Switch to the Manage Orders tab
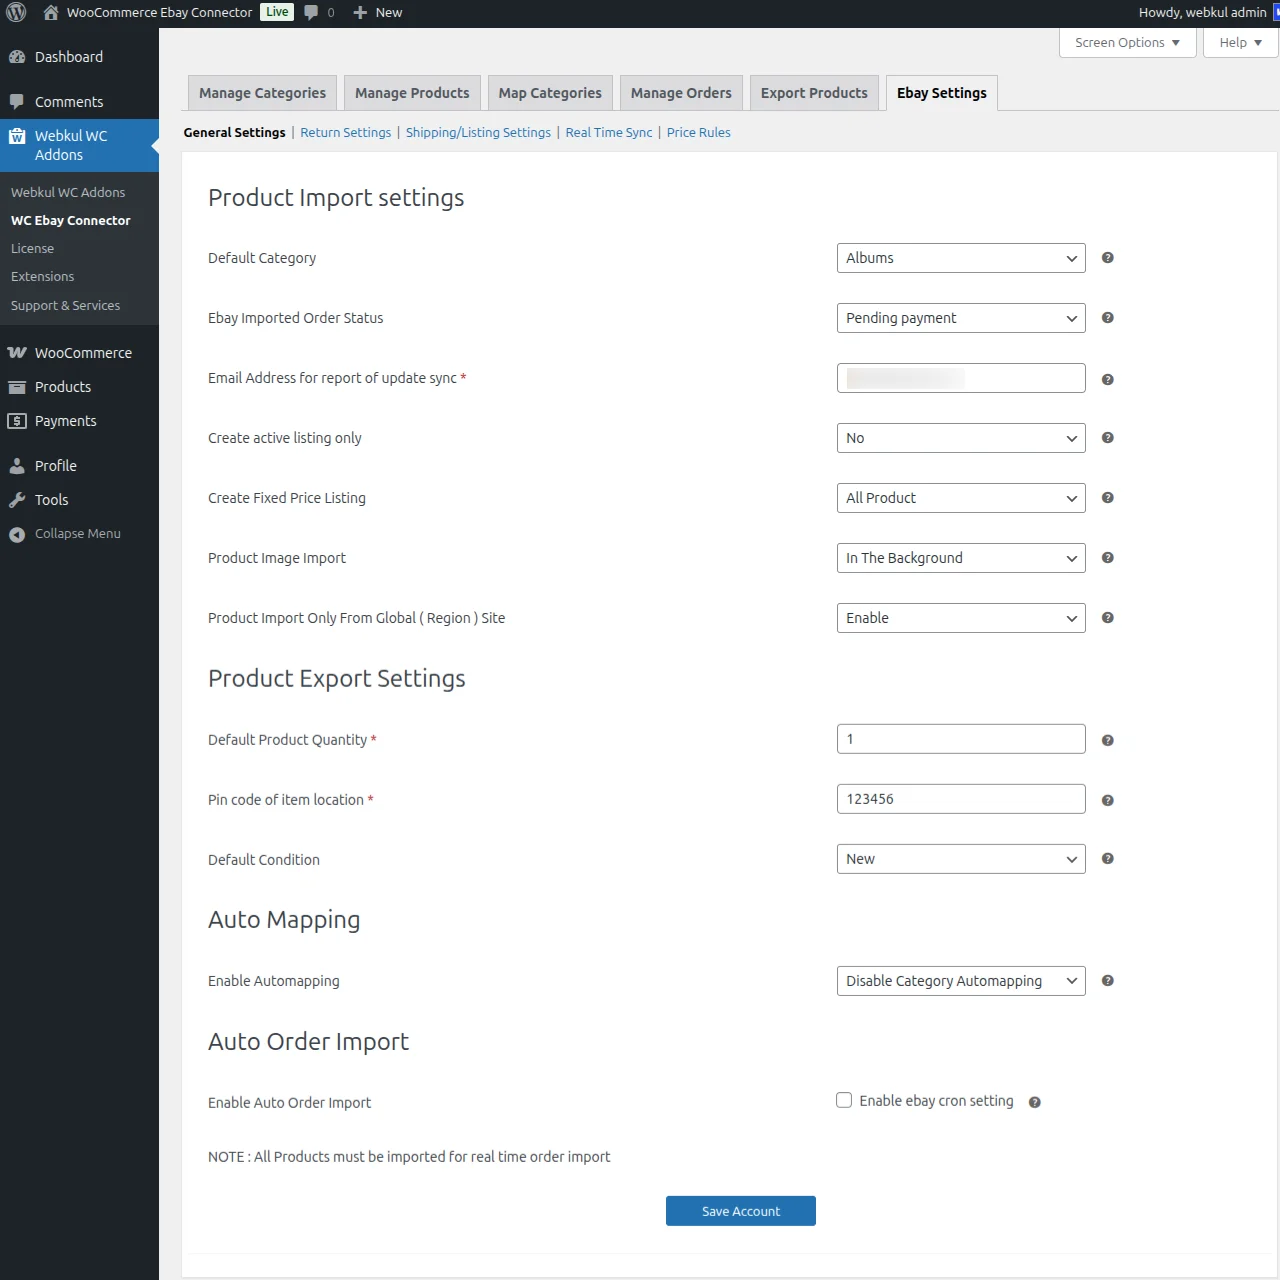The width and height of the screenshot is (1280, 1280). coord(681,93)
